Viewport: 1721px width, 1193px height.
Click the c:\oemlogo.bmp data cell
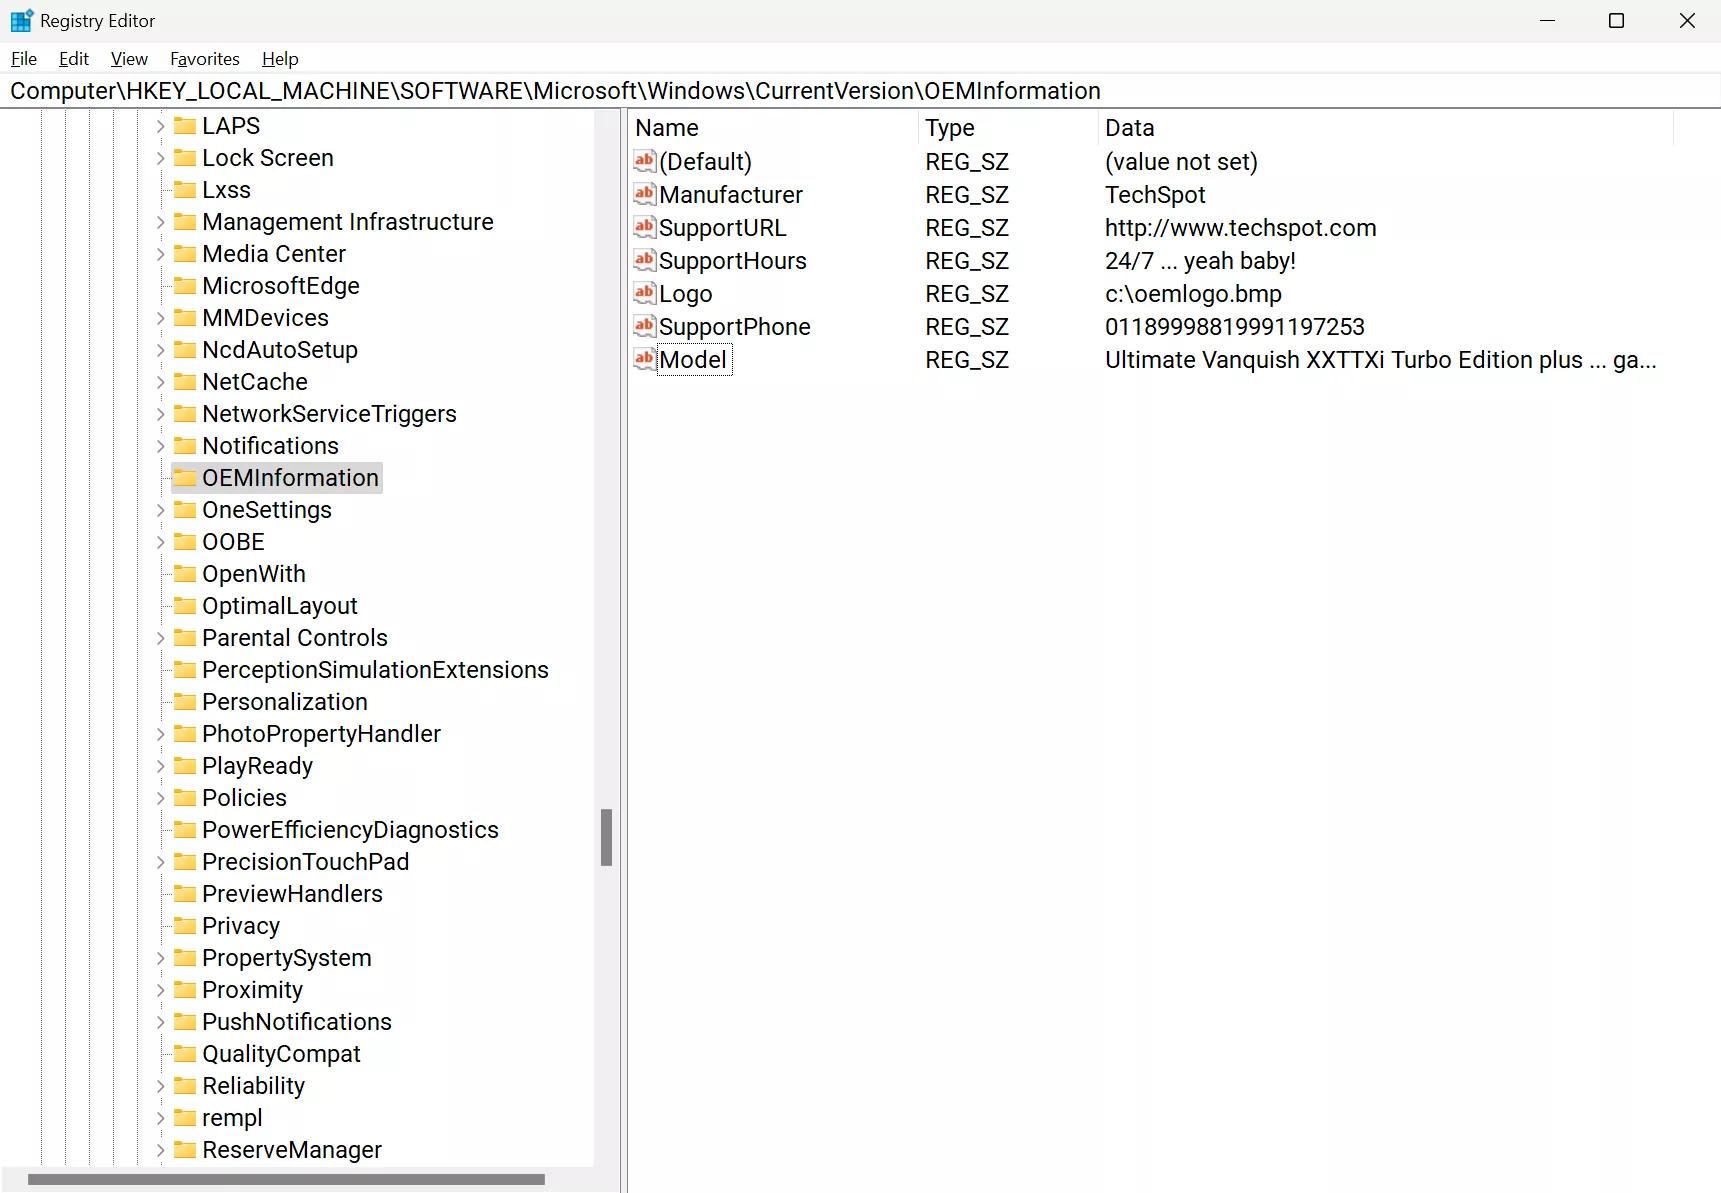click(1193, 294)
